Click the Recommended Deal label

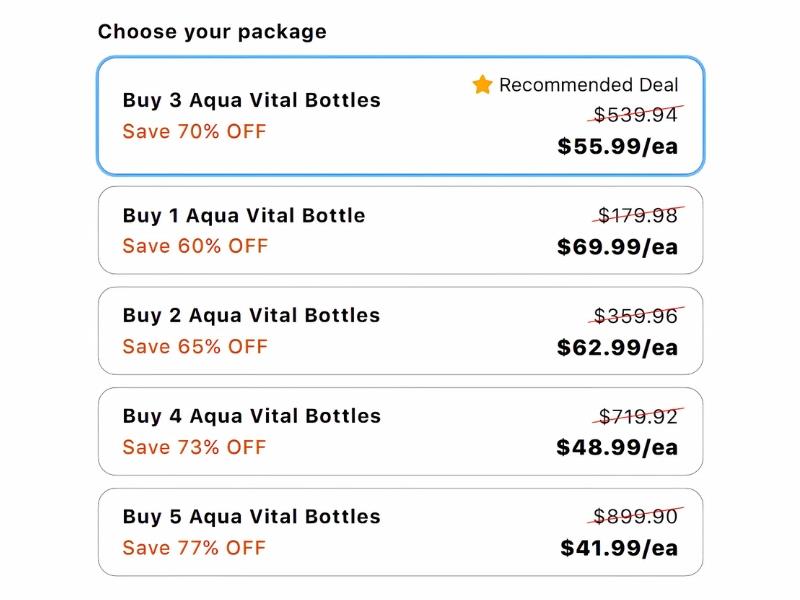point(588,85)
